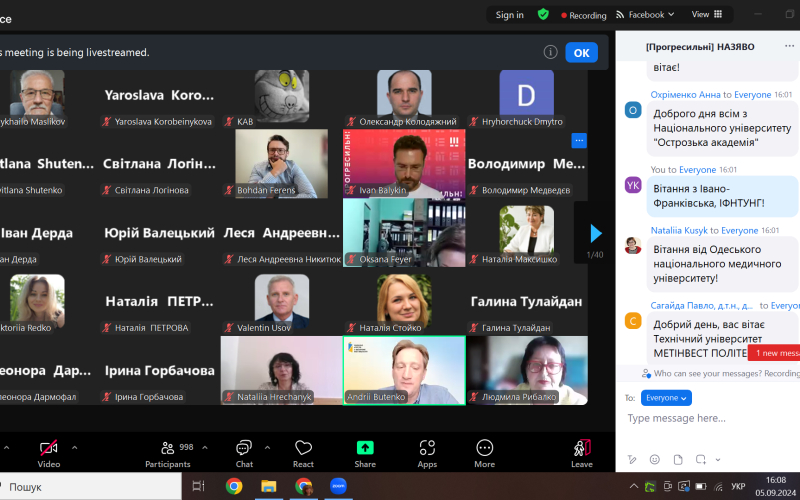Expand the screenshot options chevron in chat
The width and height of the screenshot is (800, 500).
717,460
